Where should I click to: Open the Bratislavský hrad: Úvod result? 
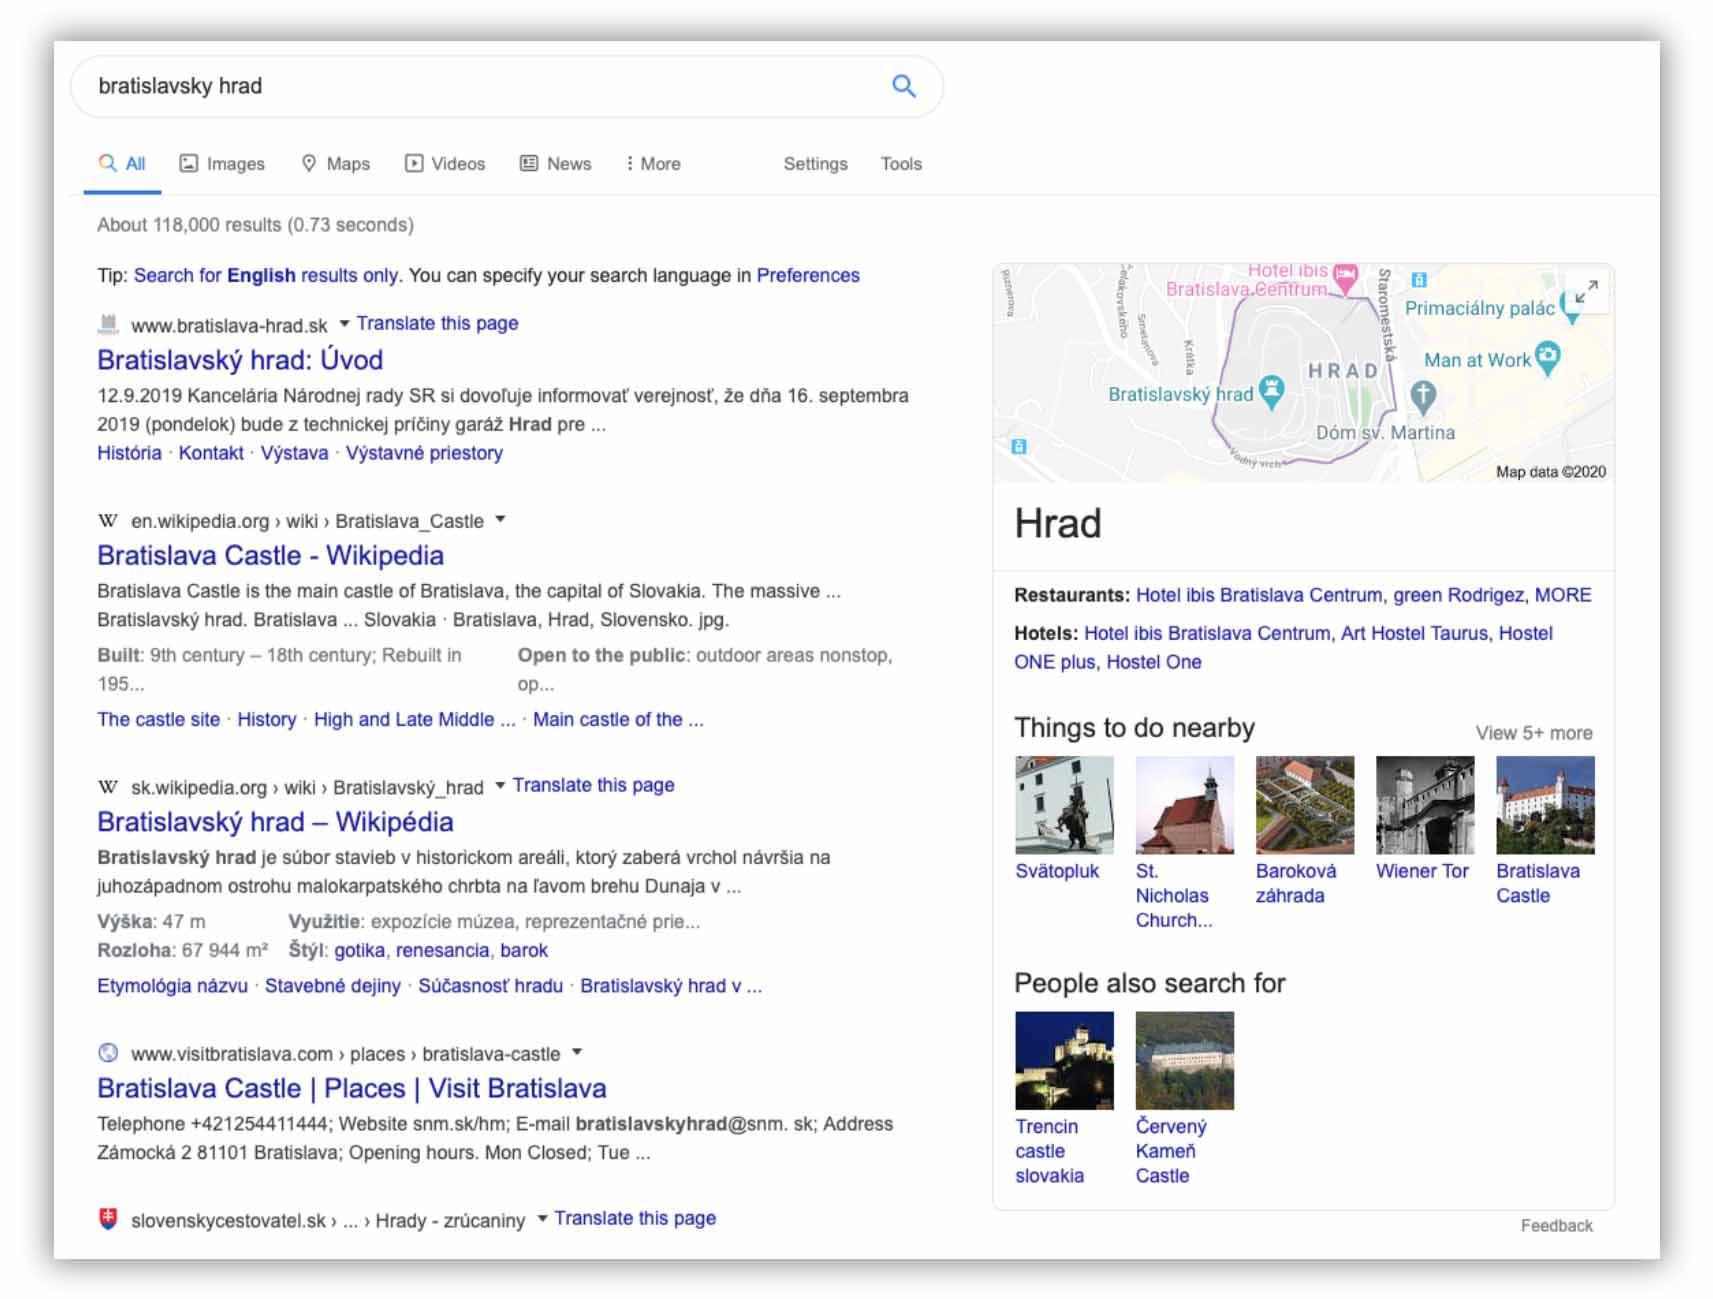click(240, 360)
